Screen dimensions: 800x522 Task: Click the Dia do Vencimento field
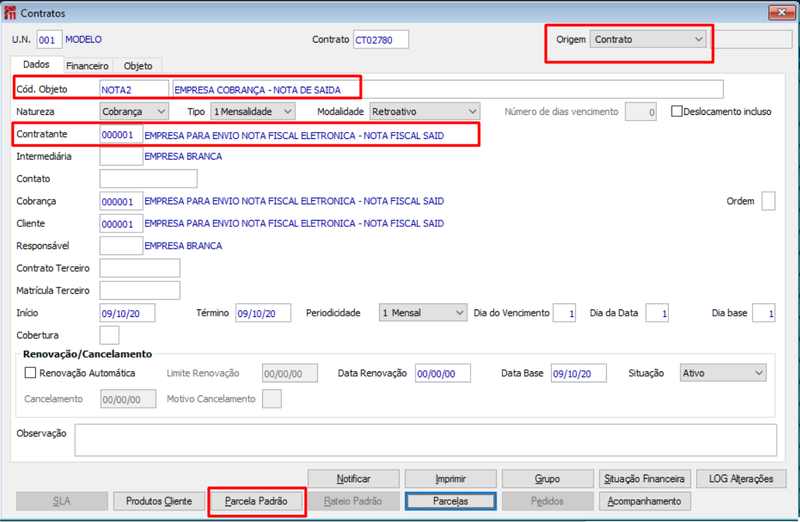point(565,313)
